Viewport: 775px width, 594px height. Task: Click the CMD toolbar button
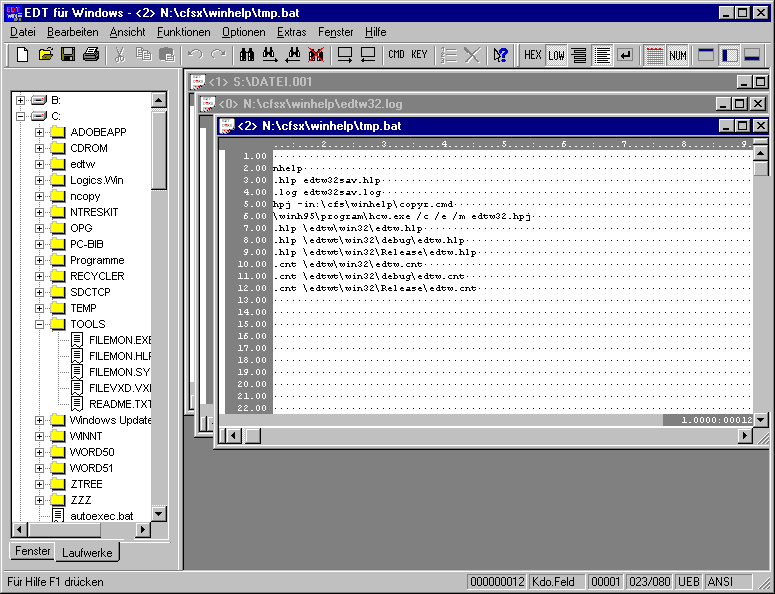click(396, 55)
